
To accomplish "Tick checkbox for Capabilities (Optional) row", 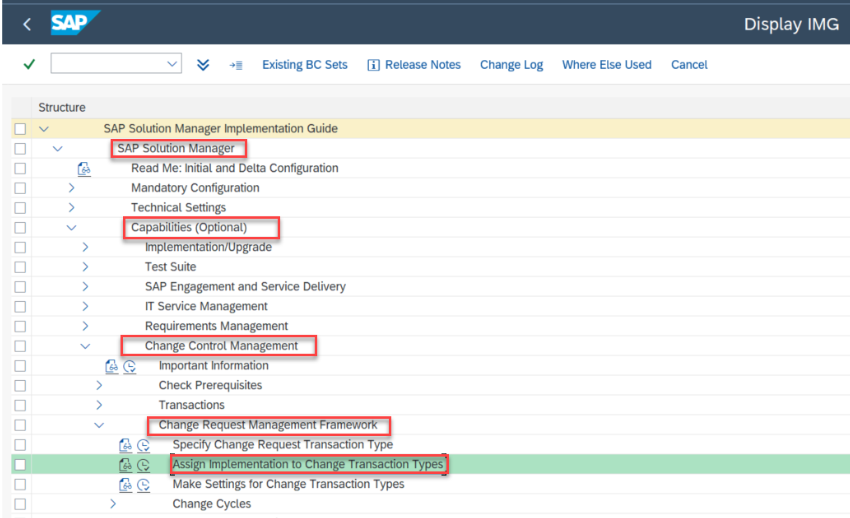I will tap(20, 228).
